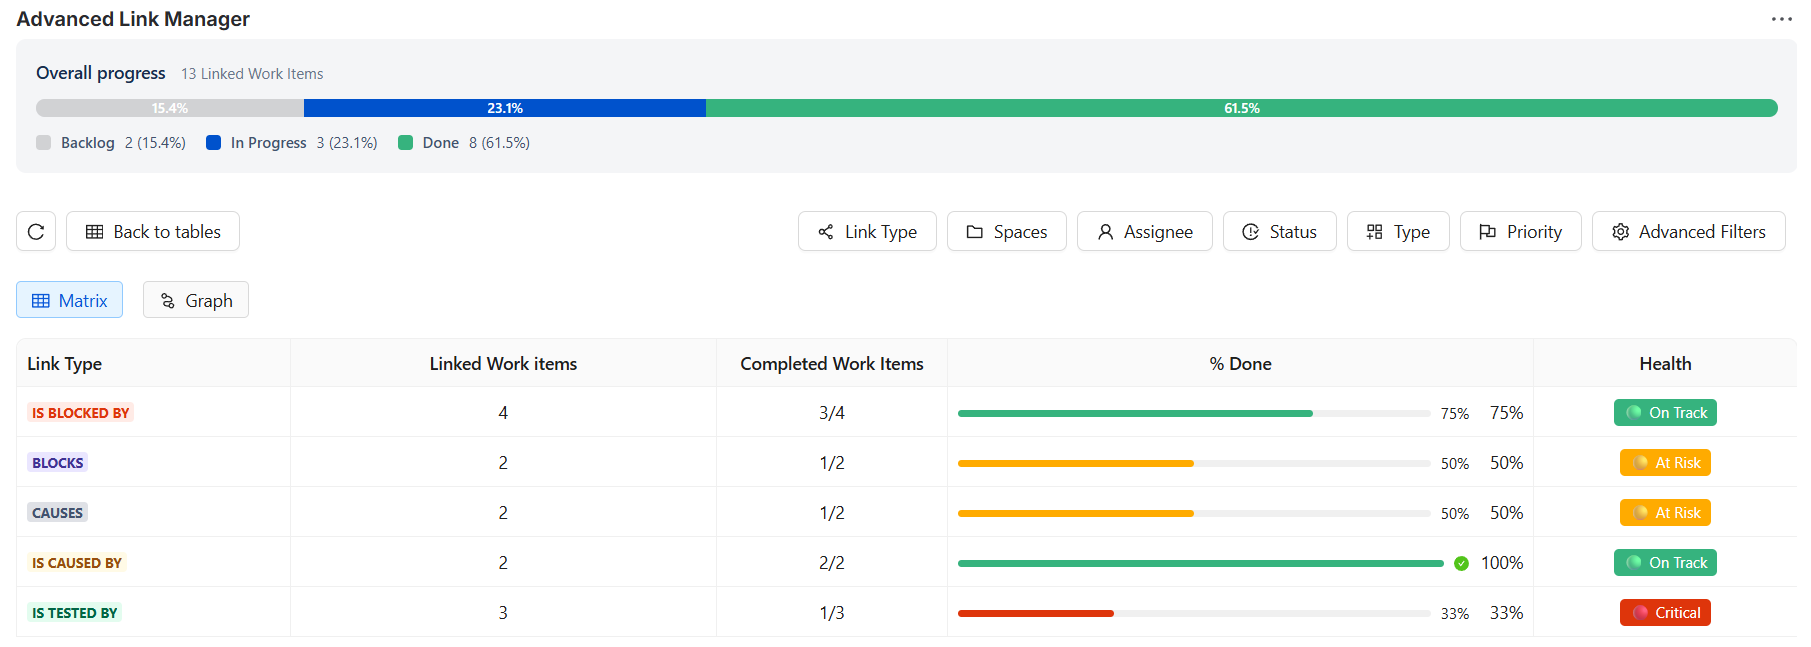Click the Critical health badge
Image resolution: width=1811 pixels, height=647 pixels.
pos(1665,613)
